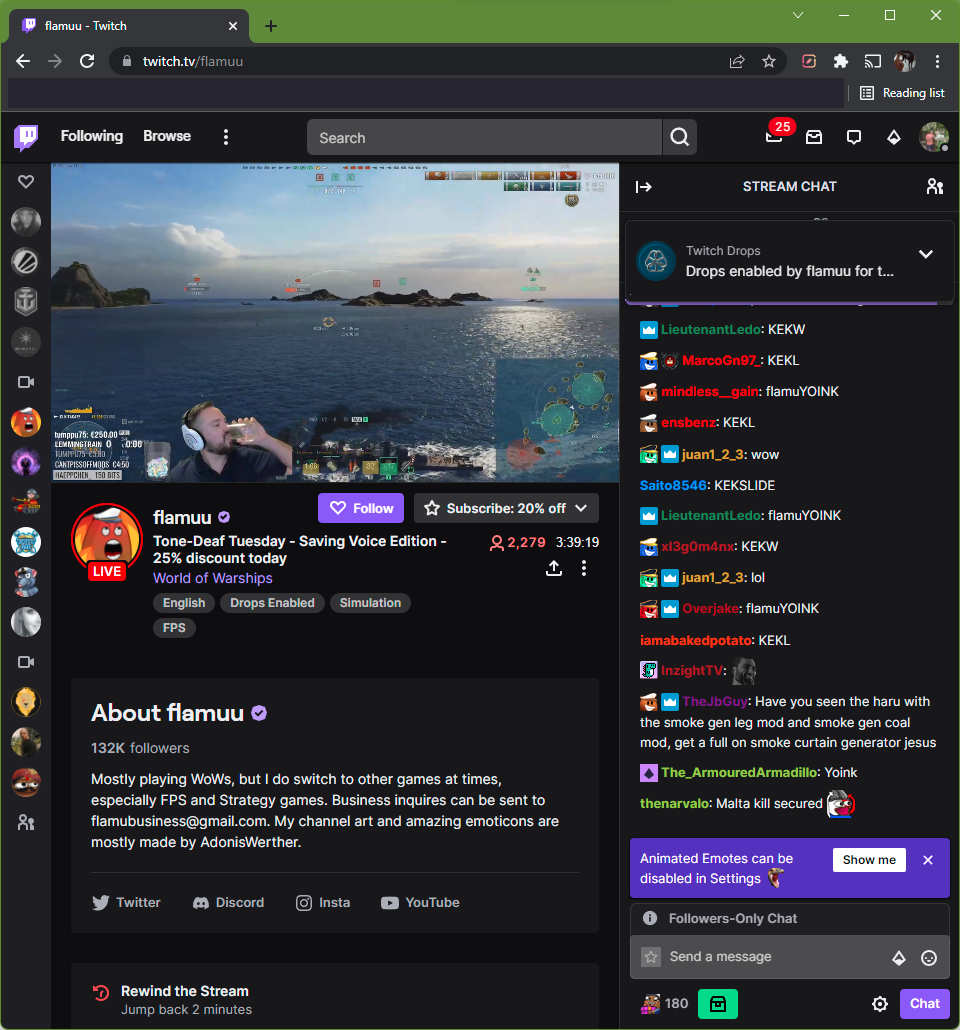The width and height of the screenshot is (960, 1030).
Task: Open the emote picker smiley icon
Action: pos(928,958)
